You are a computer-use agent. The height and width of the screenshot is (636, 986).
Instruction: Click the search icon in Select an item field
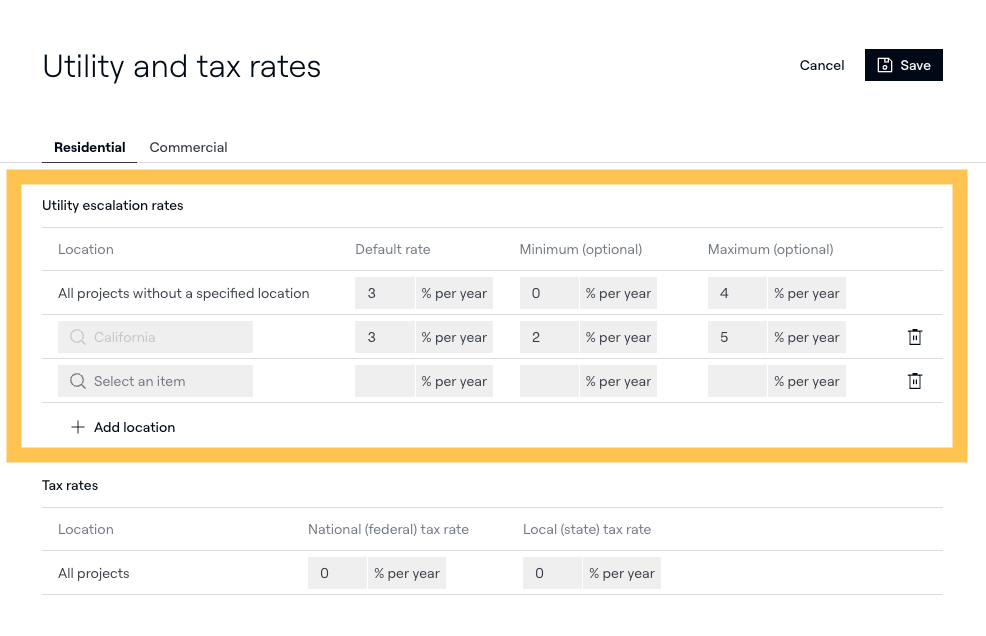(x=78, y=381)
